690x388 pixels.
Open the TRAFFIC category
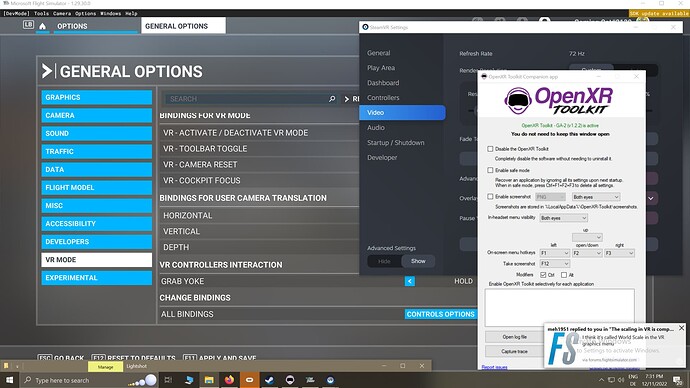[97, 151]
